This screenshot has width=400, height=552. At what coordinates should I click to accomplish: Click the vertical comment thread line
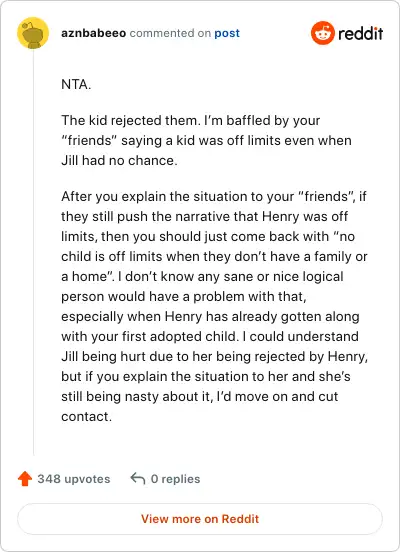pyautogui.click(x=33, y=253)
